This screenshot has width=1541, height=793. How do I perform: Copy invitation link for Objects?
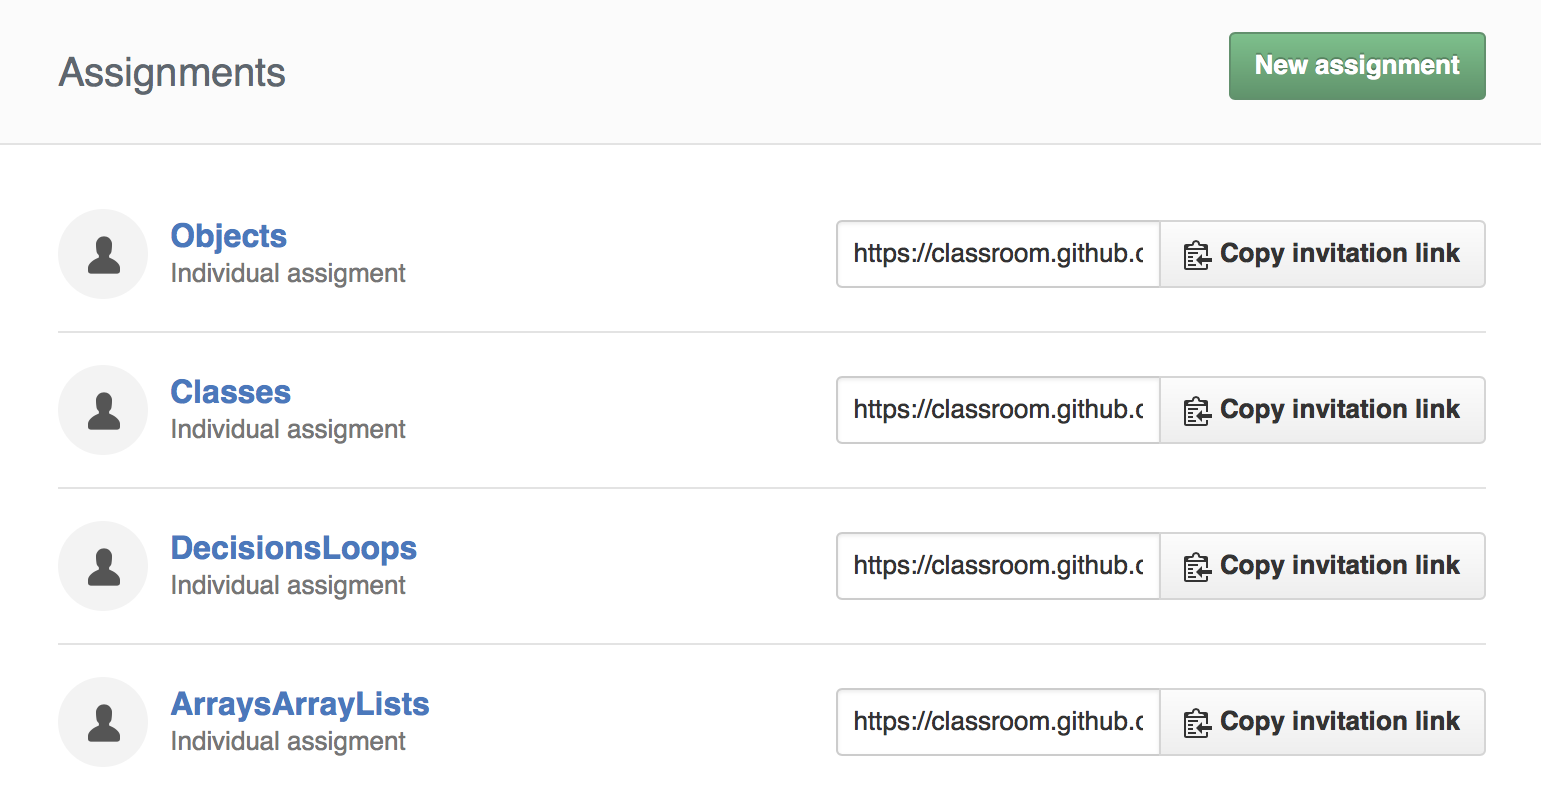[1322, 254]
